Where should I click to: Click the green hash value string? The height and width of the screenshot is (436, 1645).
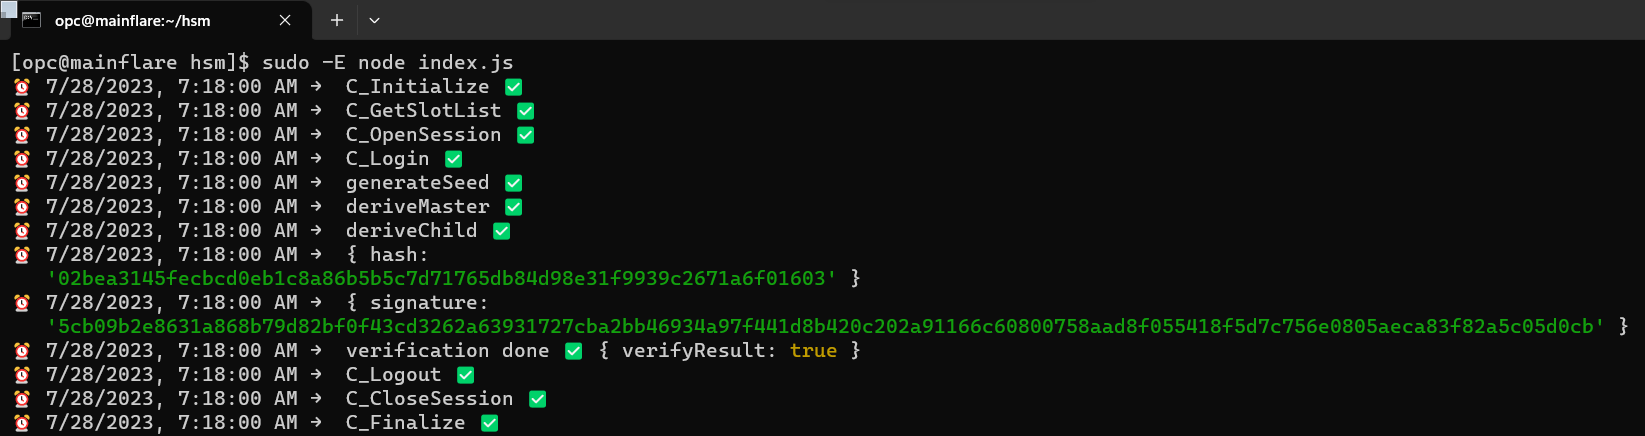tap(442, 278)
